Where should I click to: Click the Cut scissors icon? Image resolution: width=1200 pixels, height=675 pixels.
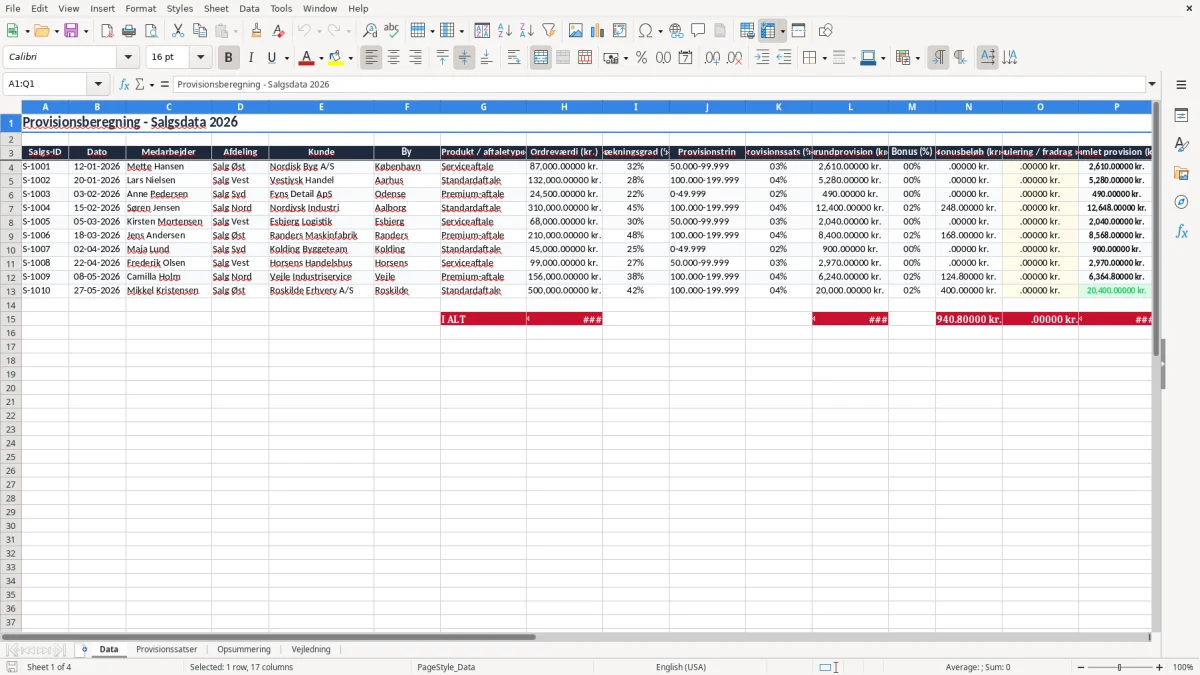point(178,31)
